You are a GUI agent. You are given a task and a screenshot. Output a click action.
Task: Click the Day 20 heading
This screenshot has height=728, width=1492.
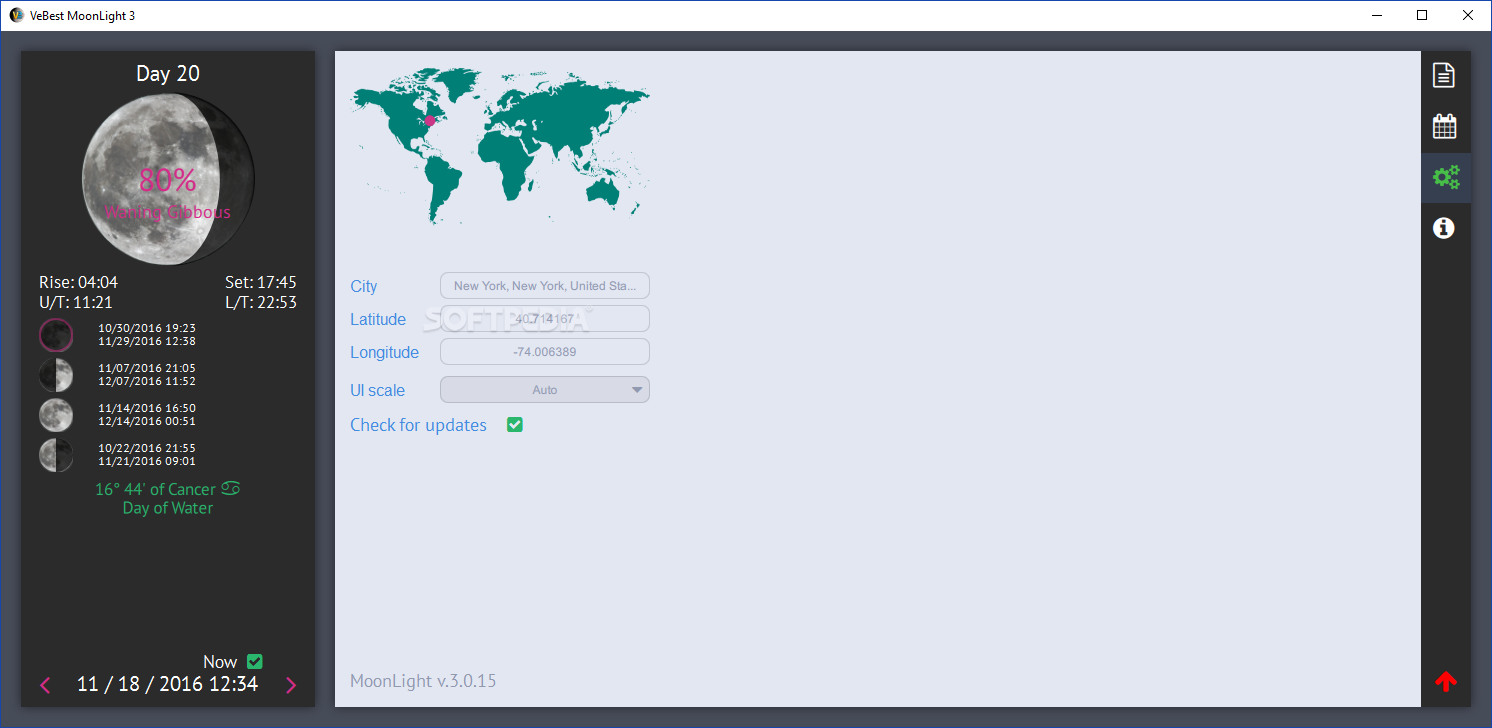click(x=168, y=73)
